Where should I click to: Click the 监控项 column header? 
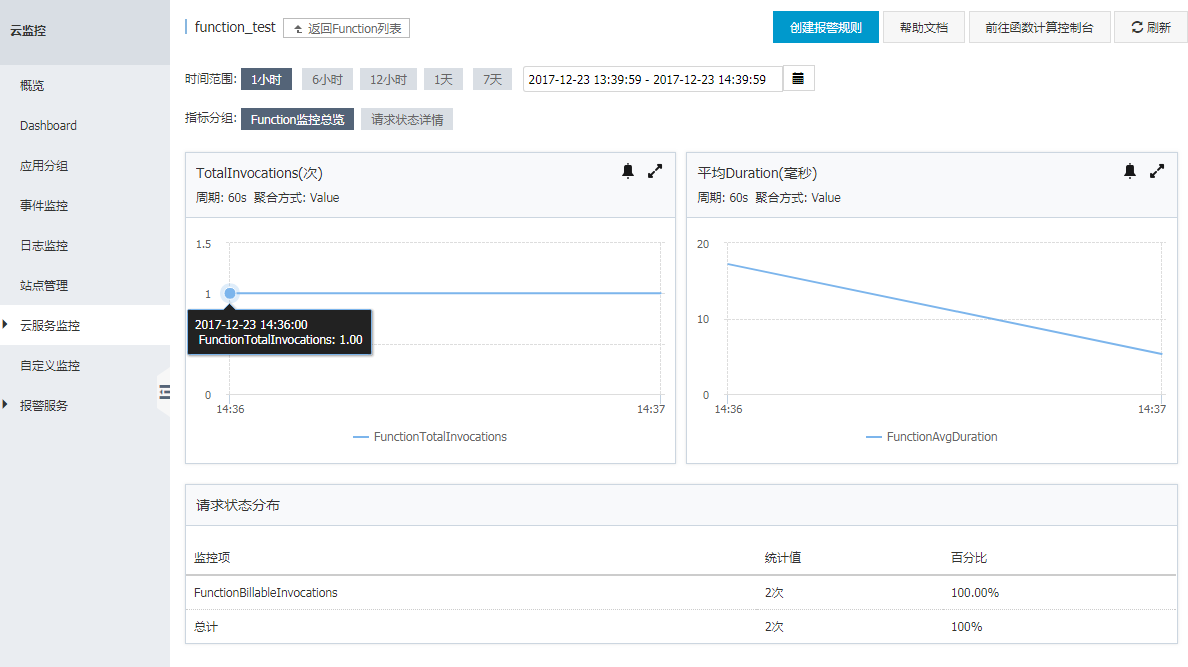(x=212, y=558)
